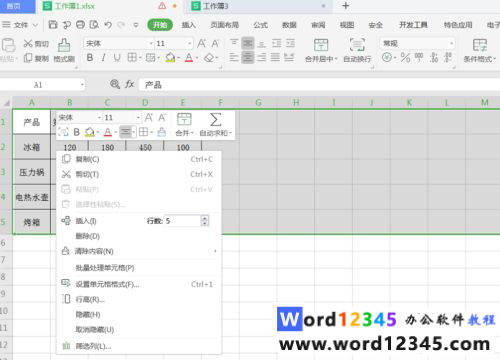Click the 行数 row count field
Viewport: 500px width, 360px height.
click(x=182, y=221)
